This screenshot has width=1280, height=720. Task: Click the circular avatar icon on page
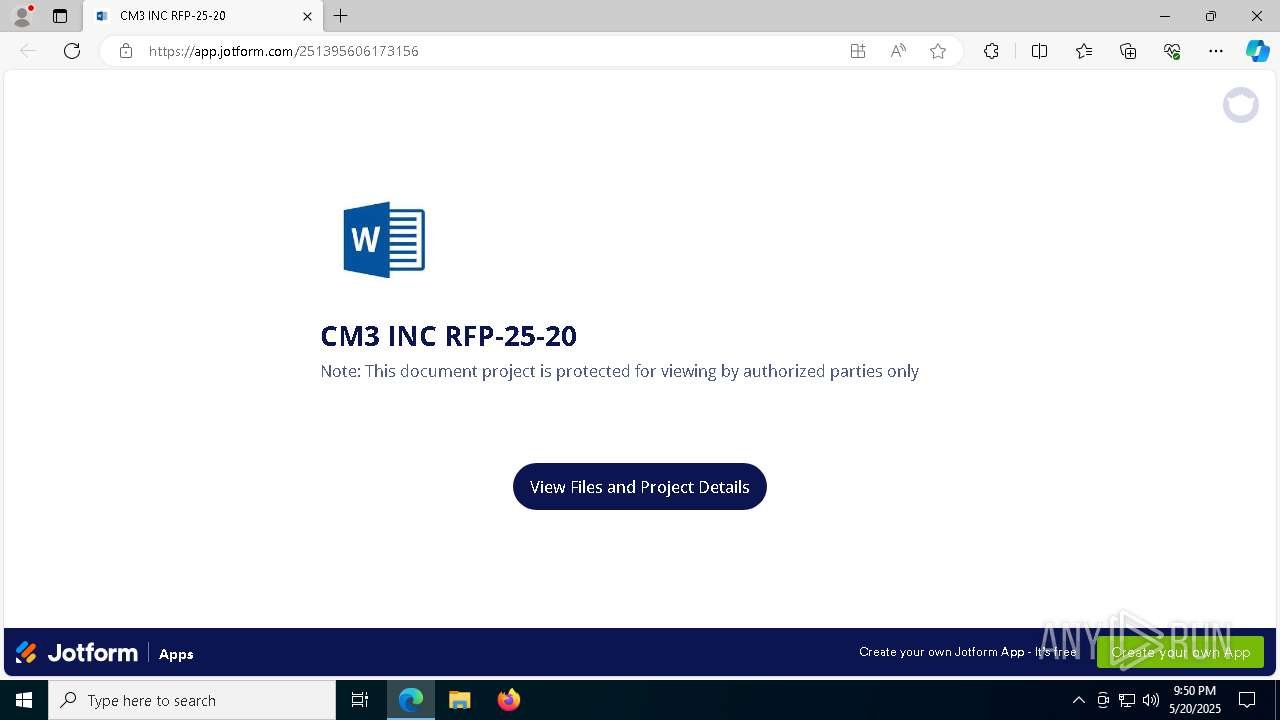pos(1241,105)
